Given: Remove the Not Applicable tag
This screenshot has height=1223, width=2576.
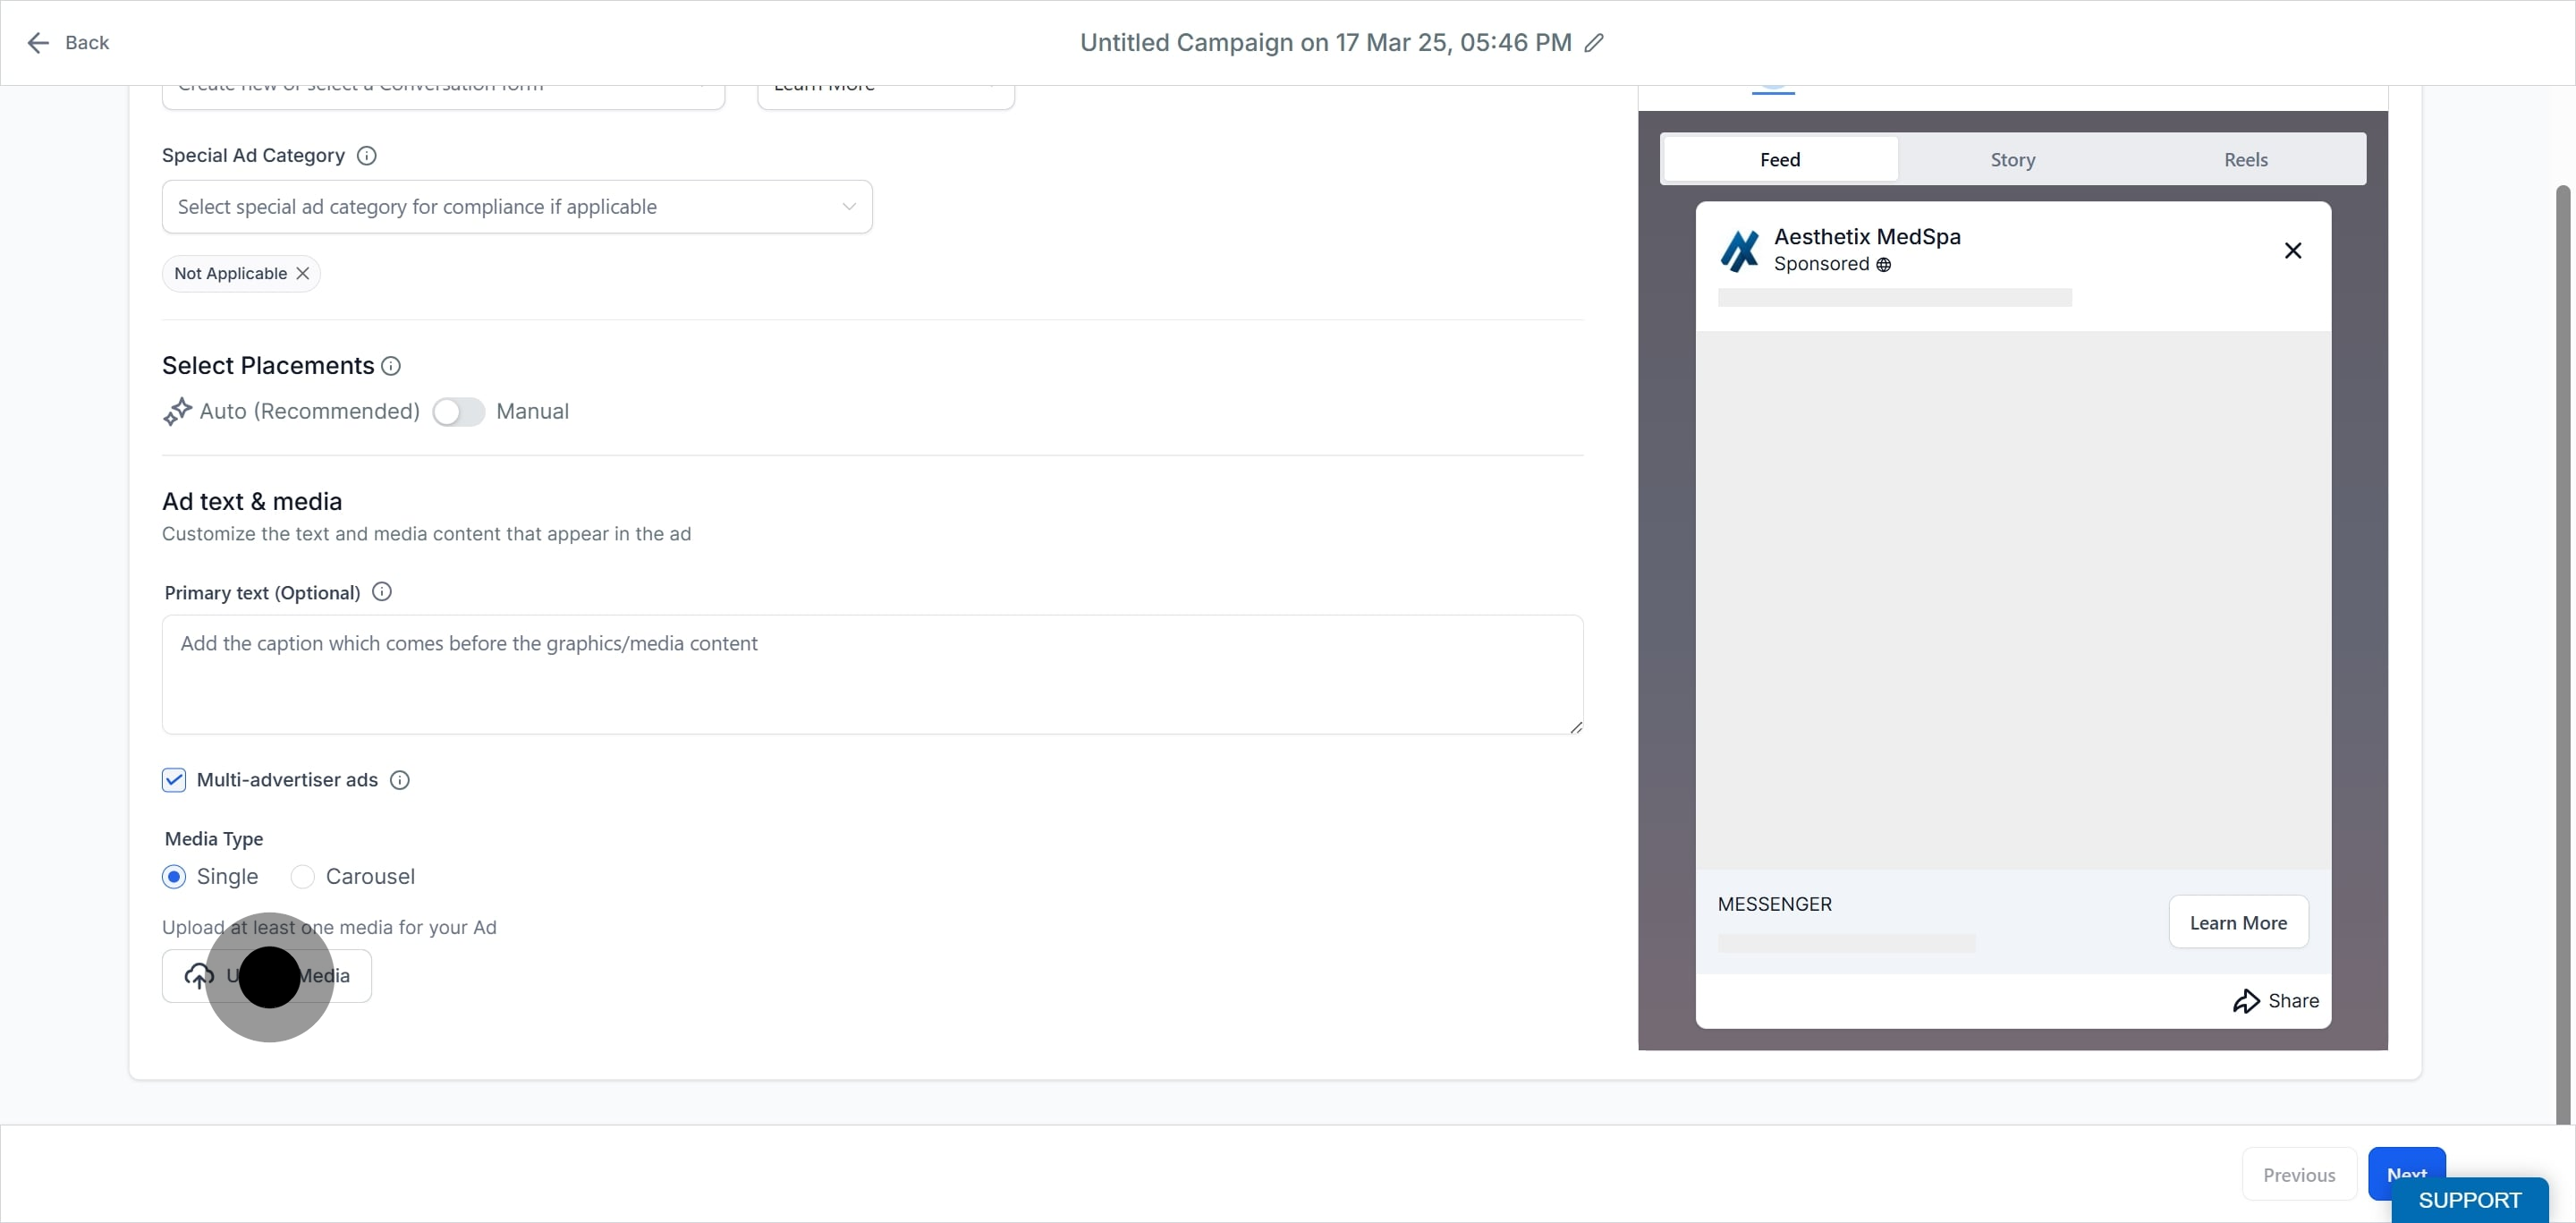Looking at the screenshot, I should coord(302,274).
